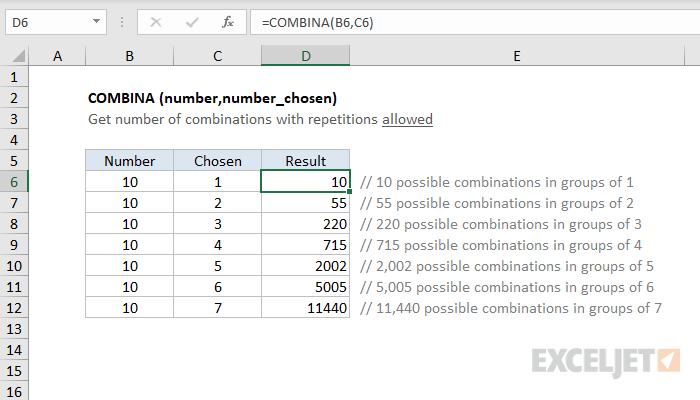Select cell containing result 11440
This screenshot has height=400, width=700.
305,308
